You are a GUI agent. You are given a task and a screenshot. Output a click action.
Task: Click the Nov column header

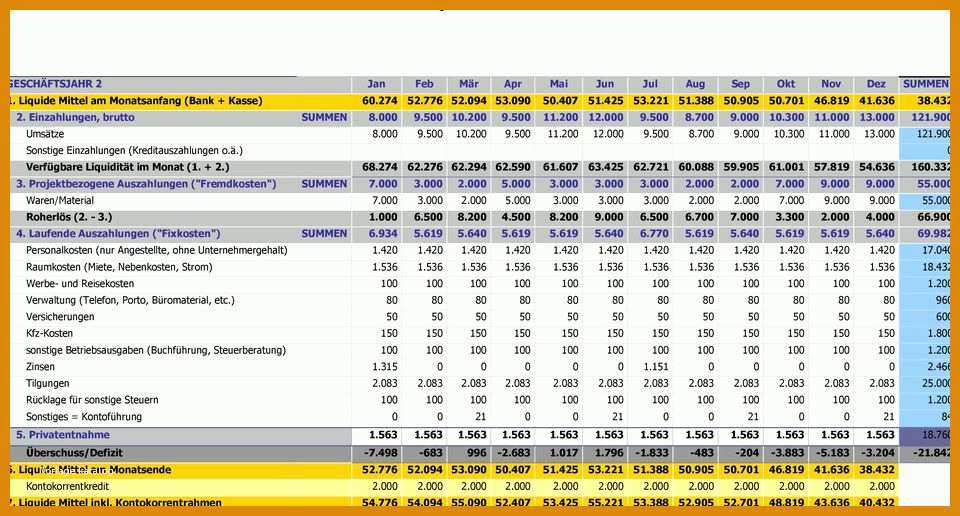pos(831,84)
